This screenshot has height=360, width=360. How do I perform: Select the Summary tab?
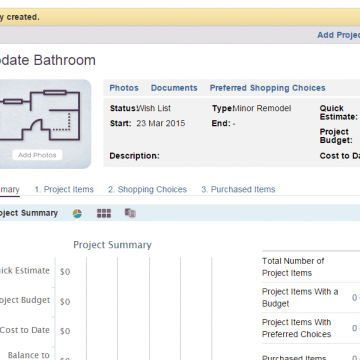pyautogui.click(x=10, y=189)
